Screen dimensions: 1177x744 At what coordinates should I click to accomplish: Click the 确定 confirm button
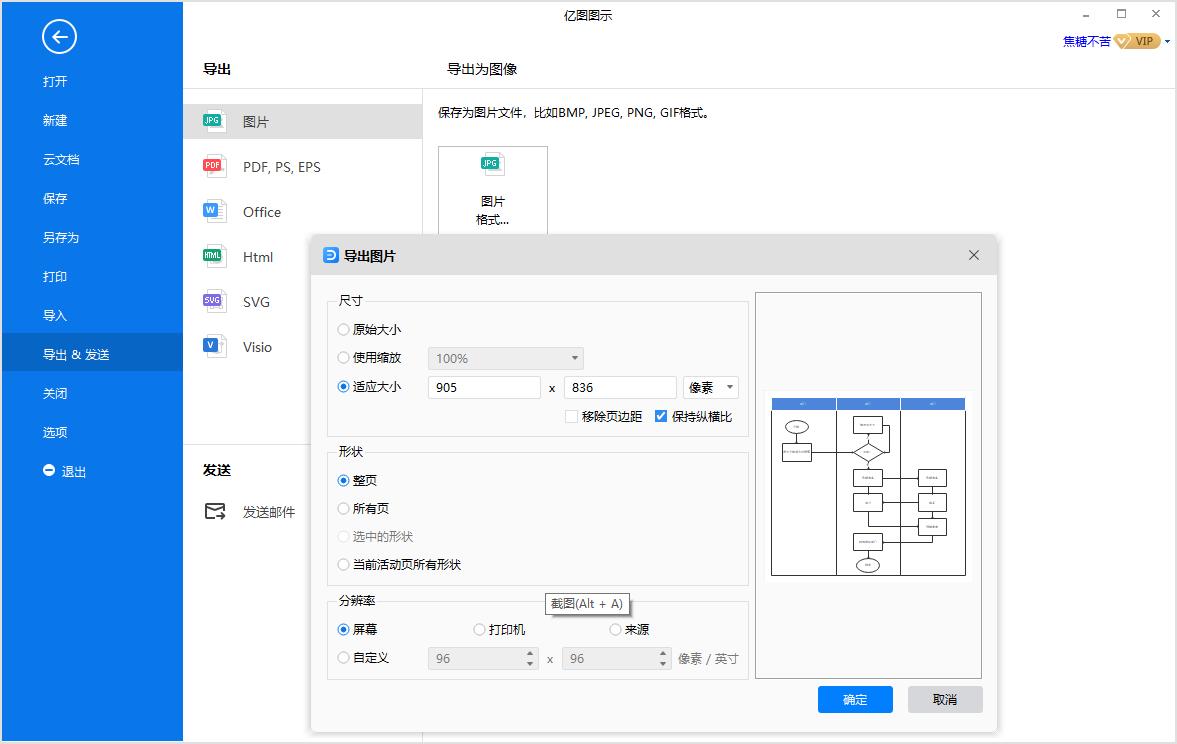(x=855, y=699)
